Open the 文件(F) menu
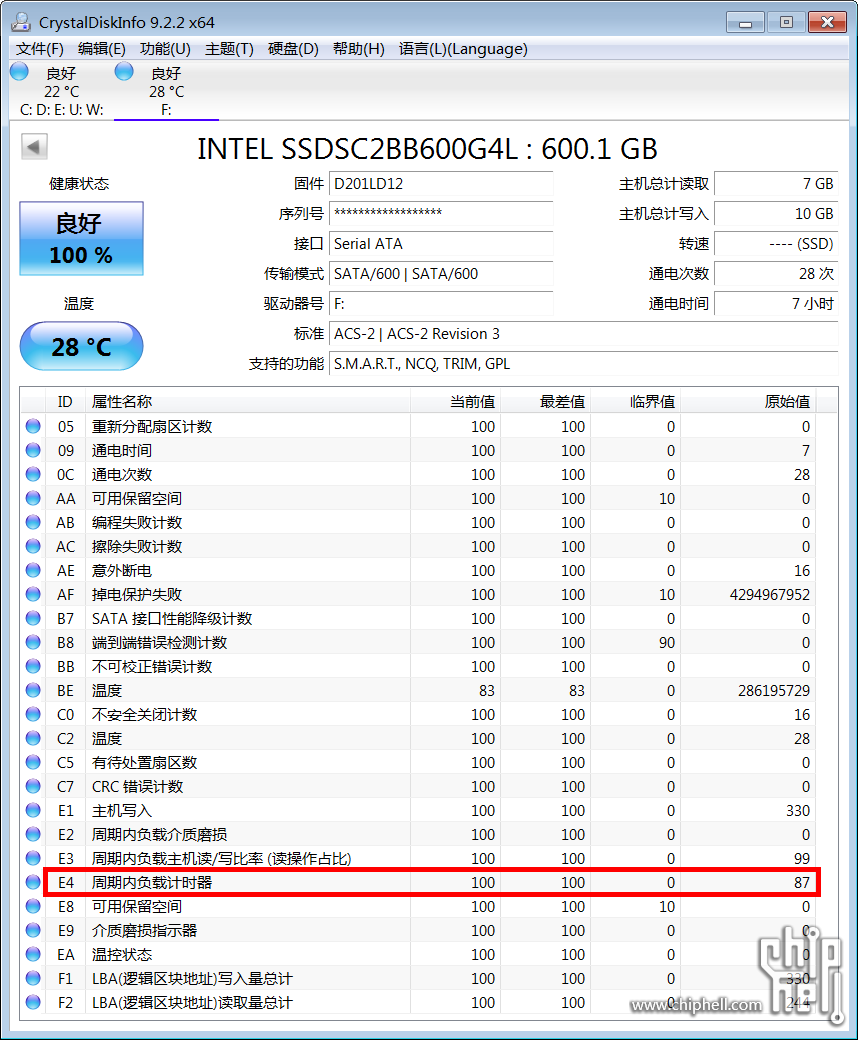This screenshot has height=1040, width=858. click(x=40, y=49)
